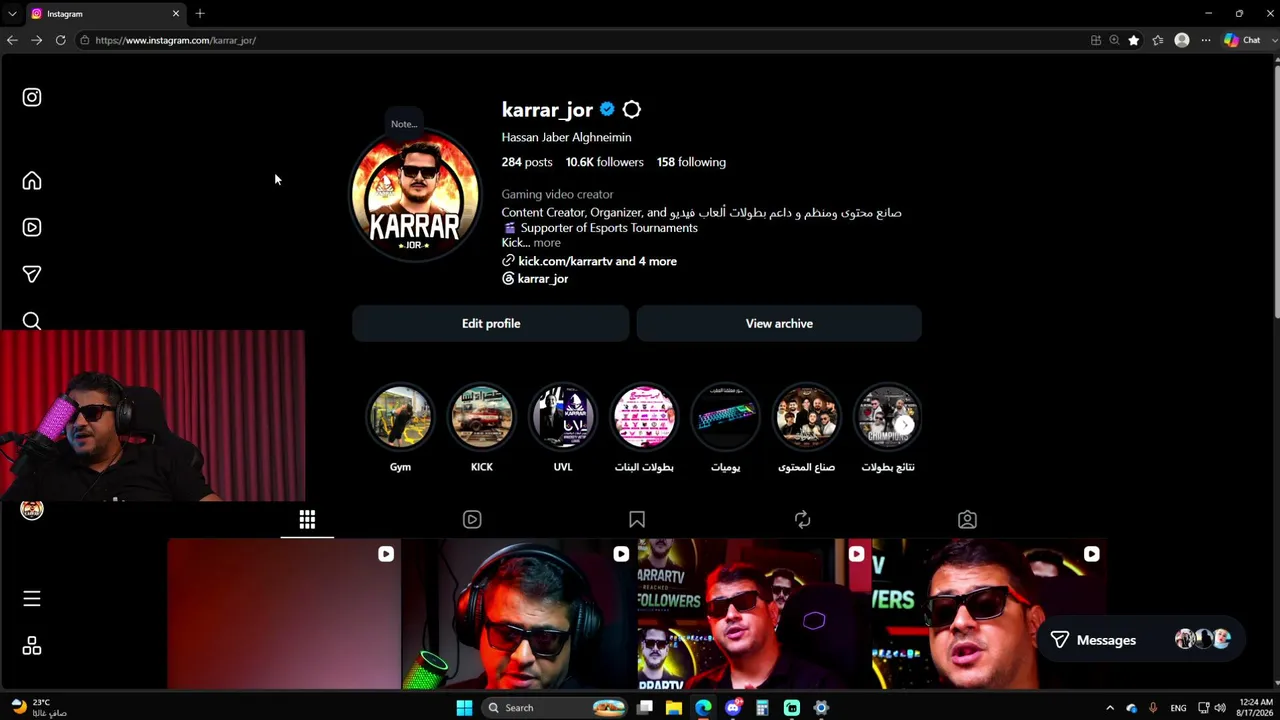
Task: Click the Instagram logo in the sidebar
Action: coord(32,97)
